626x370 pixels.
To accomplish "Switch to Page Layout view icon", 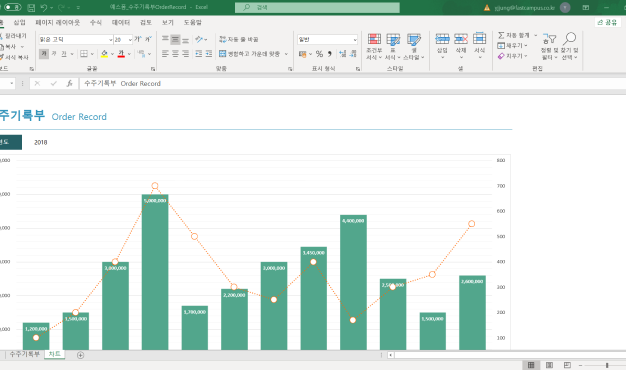I will point(549,365).
